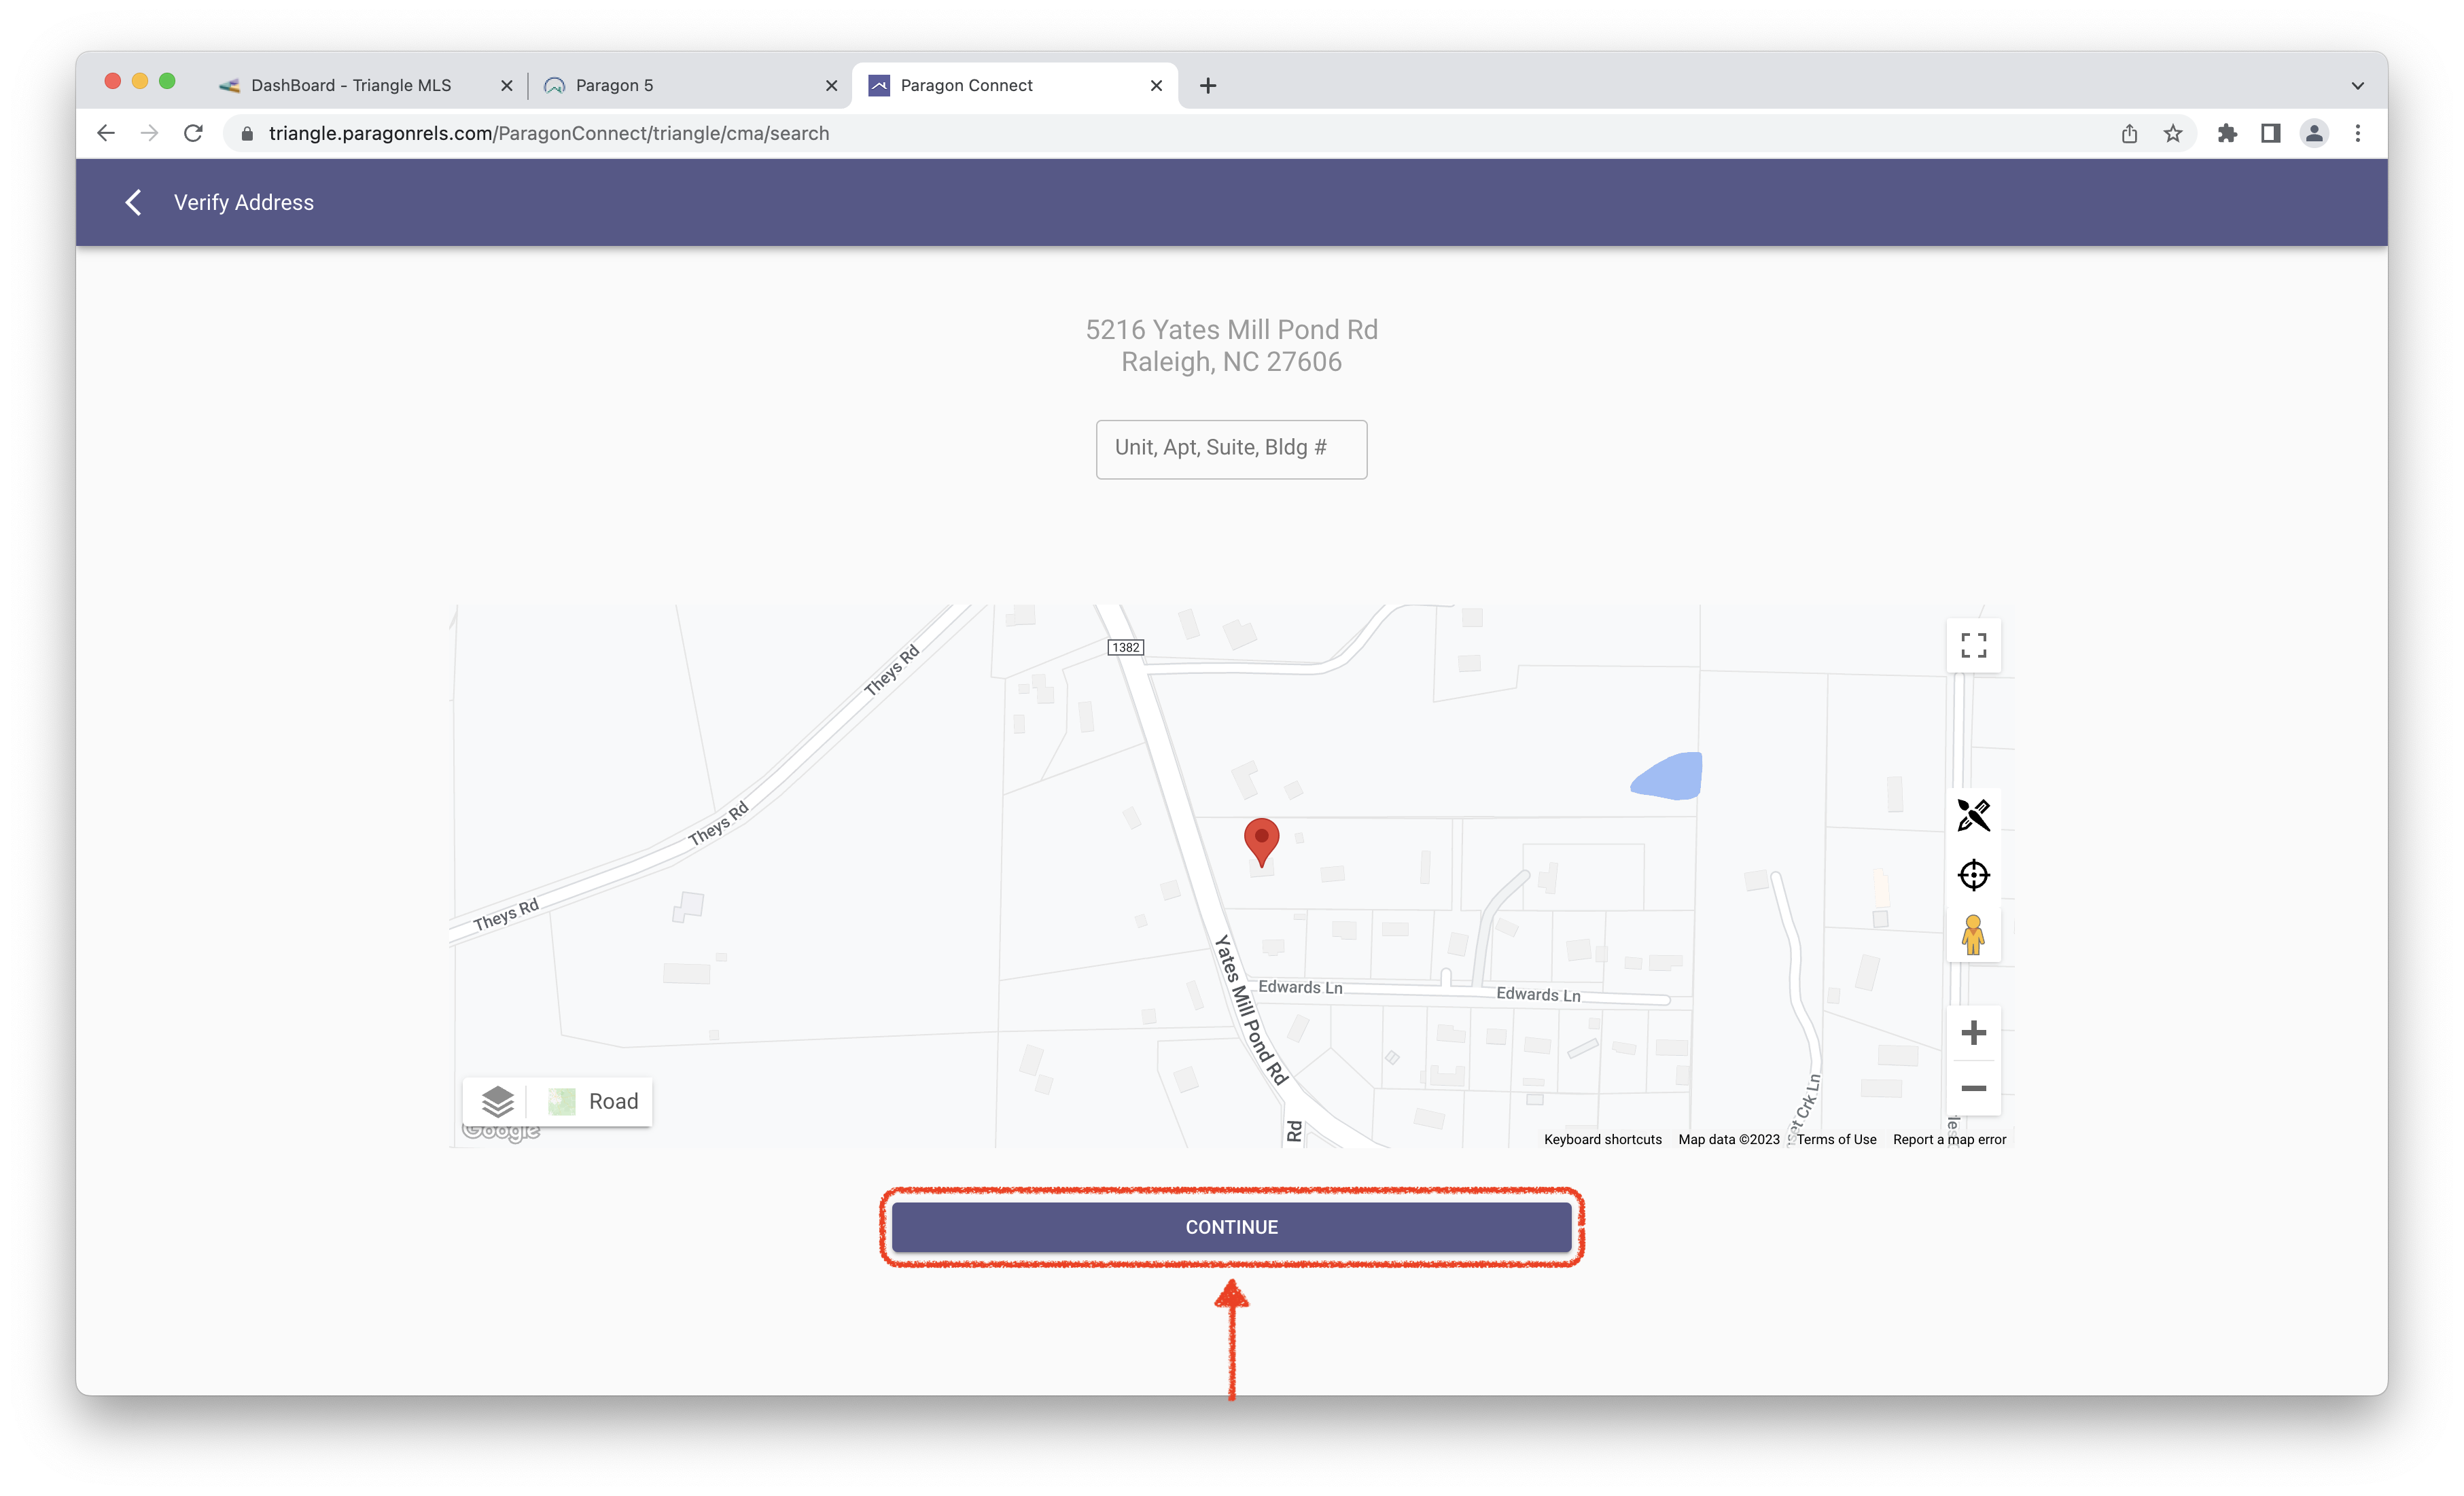
Task: Click the locate/crosshair icon on map
Action: [x=1973, y=875]
